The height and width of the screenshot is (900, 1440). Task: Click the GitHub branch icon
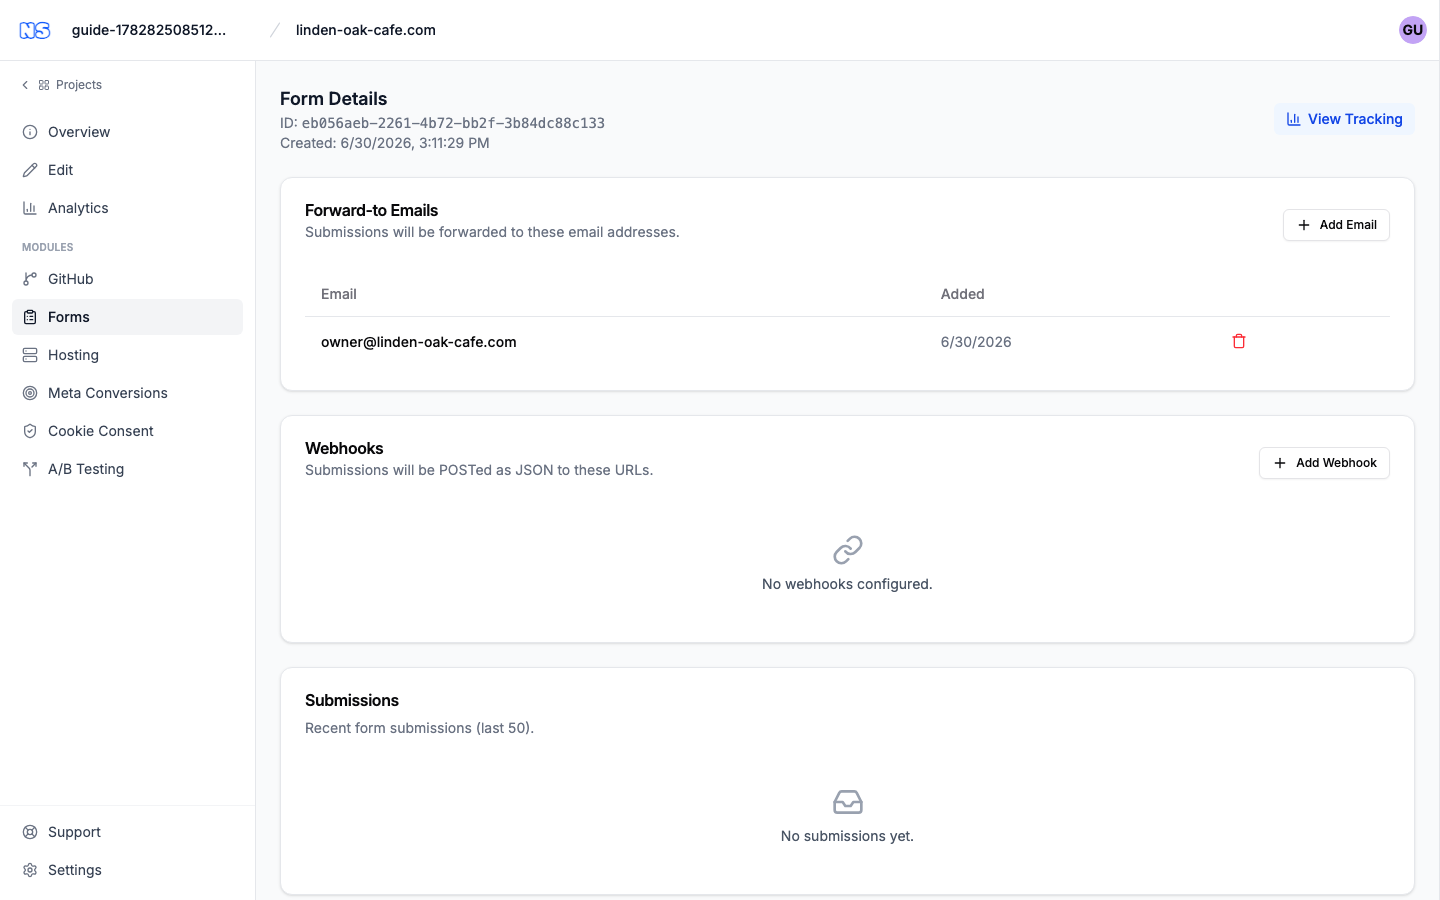pos(30,279)
